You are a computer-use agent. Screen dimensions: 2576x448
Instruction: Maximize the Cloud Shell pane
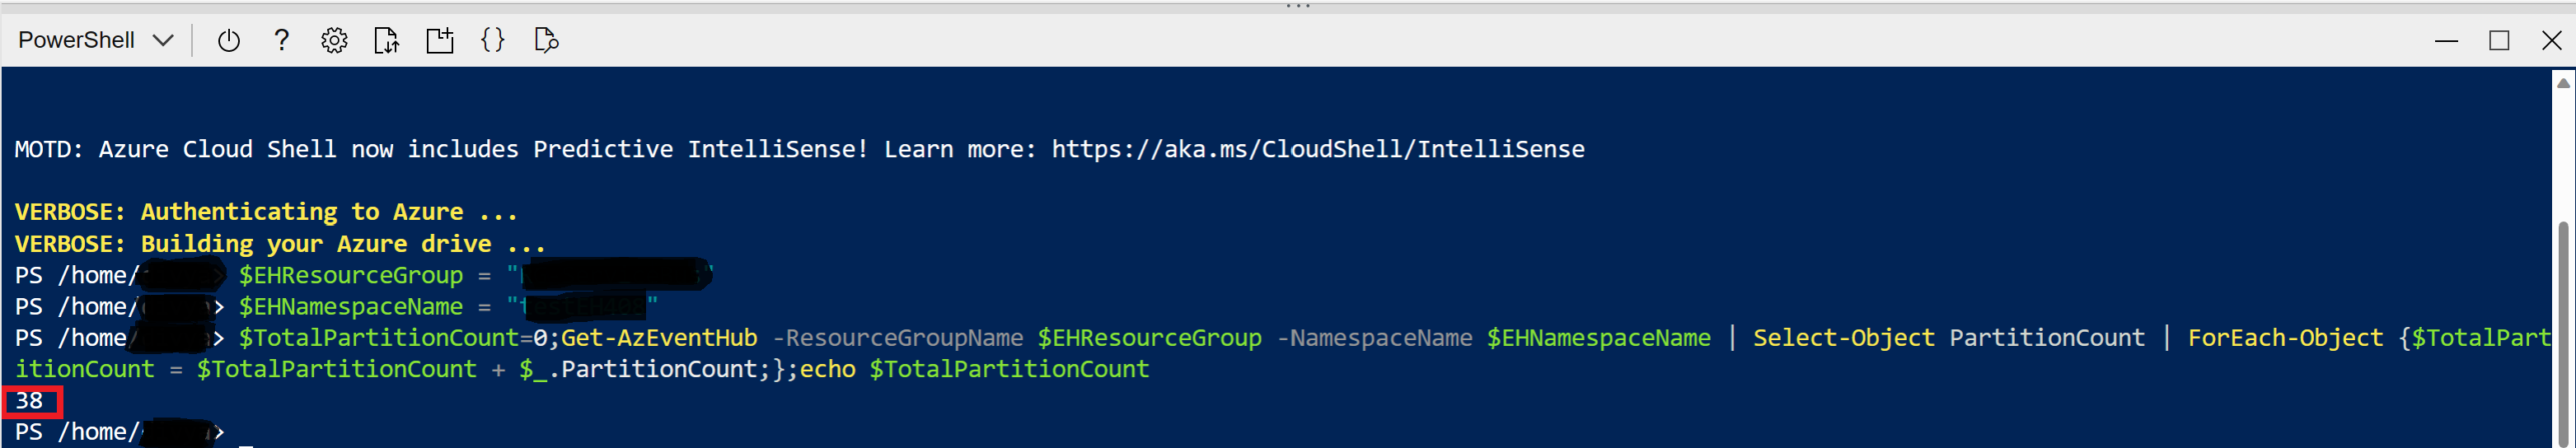pos(2499,41)
